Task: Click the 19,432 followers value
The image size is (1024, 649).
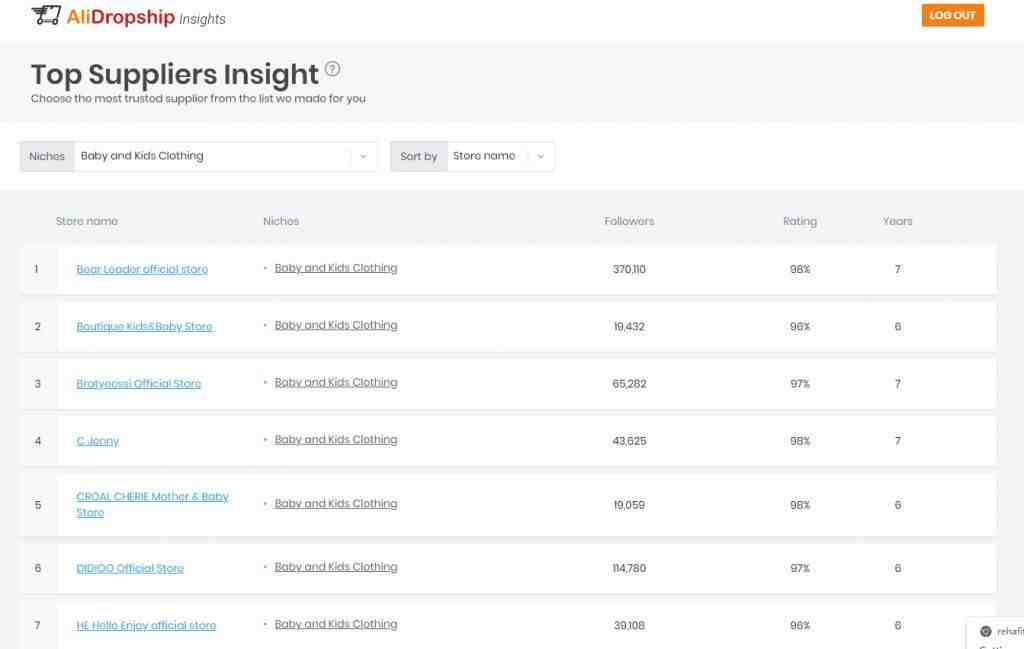Action: [629, 326]
